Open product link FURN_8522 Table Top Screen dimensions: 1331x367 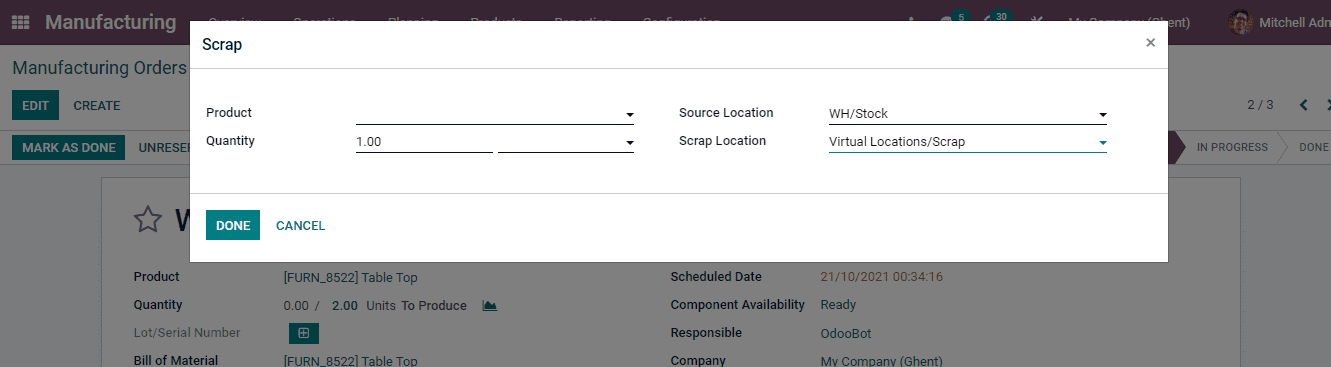[351, 277]
